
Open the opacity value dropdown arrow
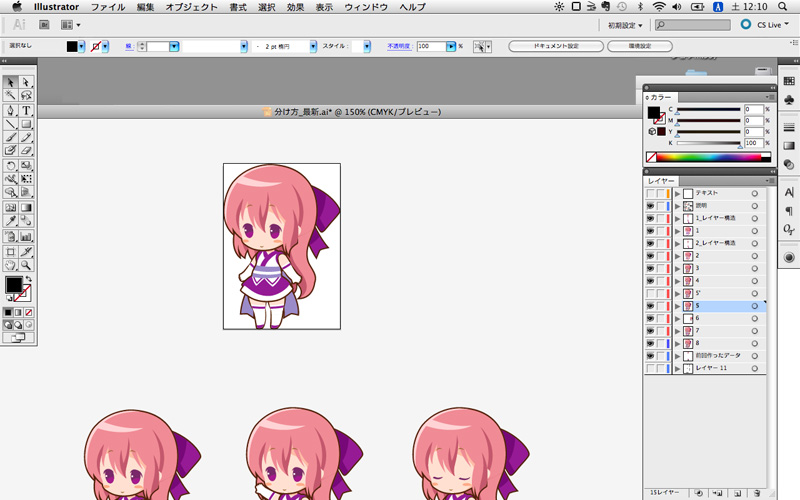click(x=451, y=46)
